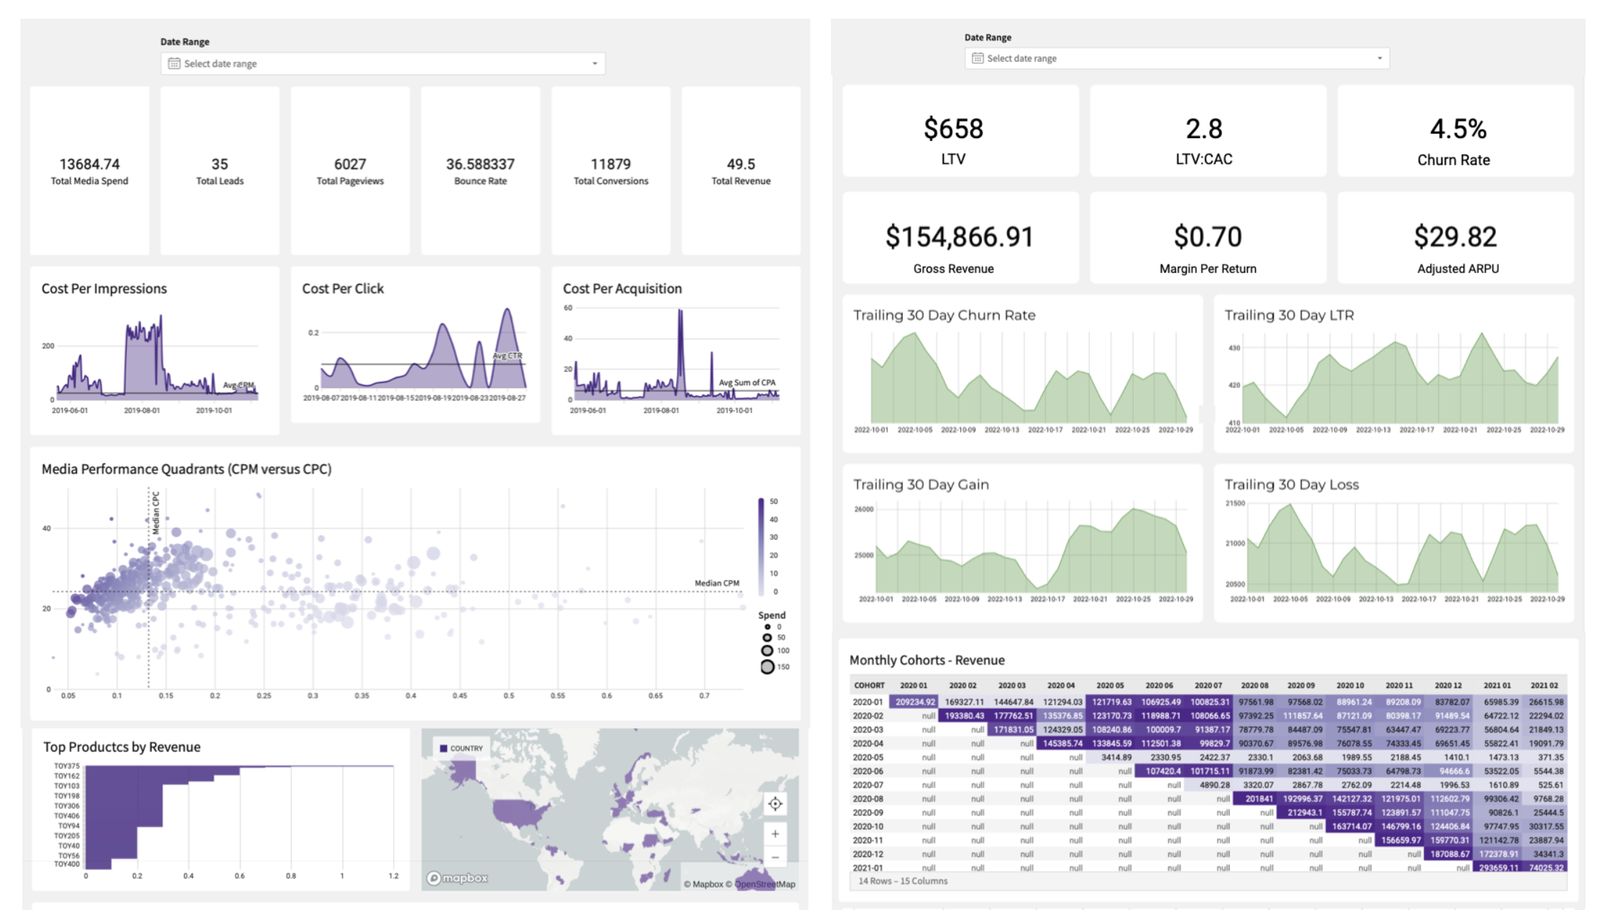1600x920 pixels.
Task: Click the Median CPM label in quadrant chart
Action: 717,583
